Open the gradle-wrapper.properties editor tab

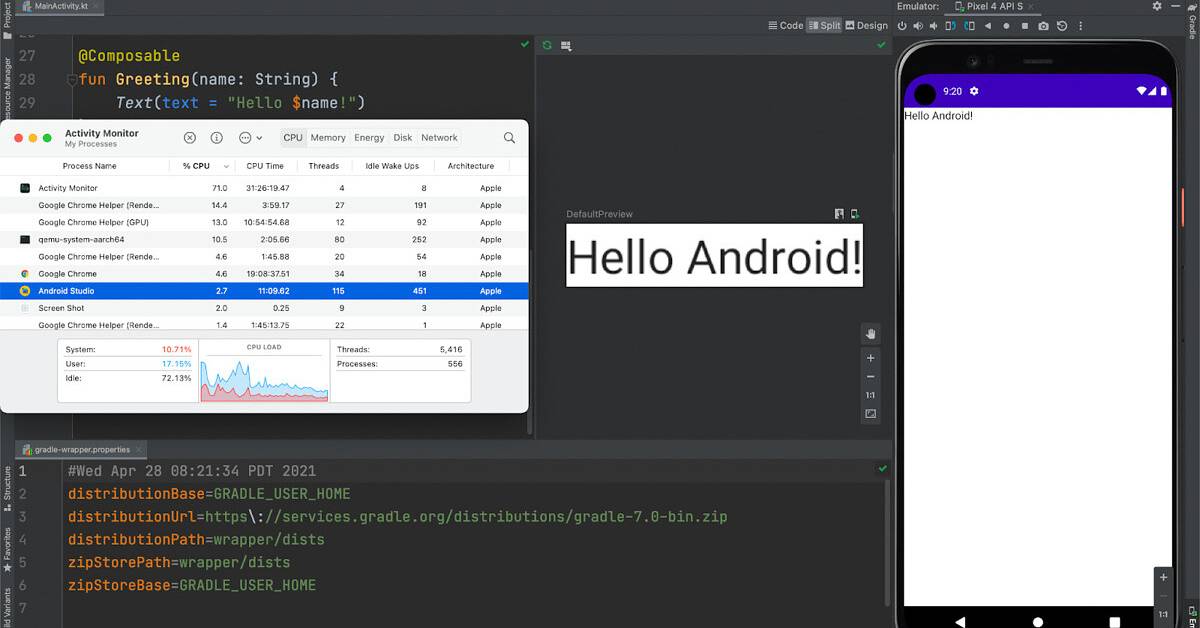point(82,449)
